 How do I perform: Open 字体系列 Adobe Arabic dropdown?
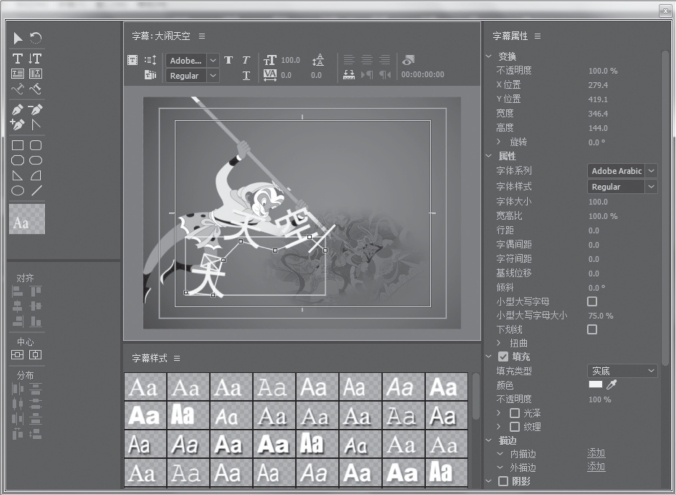point(622,171)
